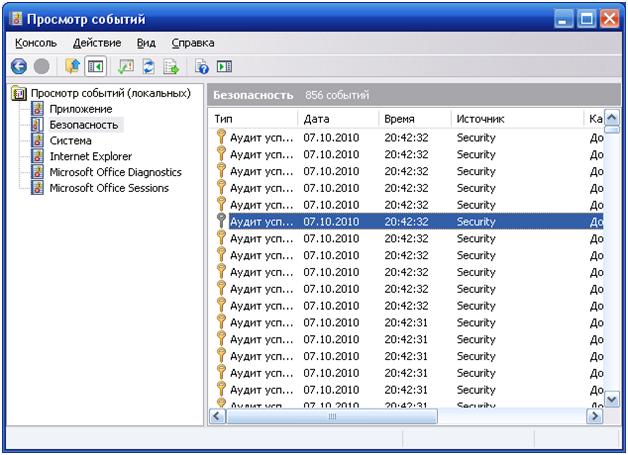The image size is (628, 455).
Task: Open the Internet Explorer log
Action: tap(91, 156)
